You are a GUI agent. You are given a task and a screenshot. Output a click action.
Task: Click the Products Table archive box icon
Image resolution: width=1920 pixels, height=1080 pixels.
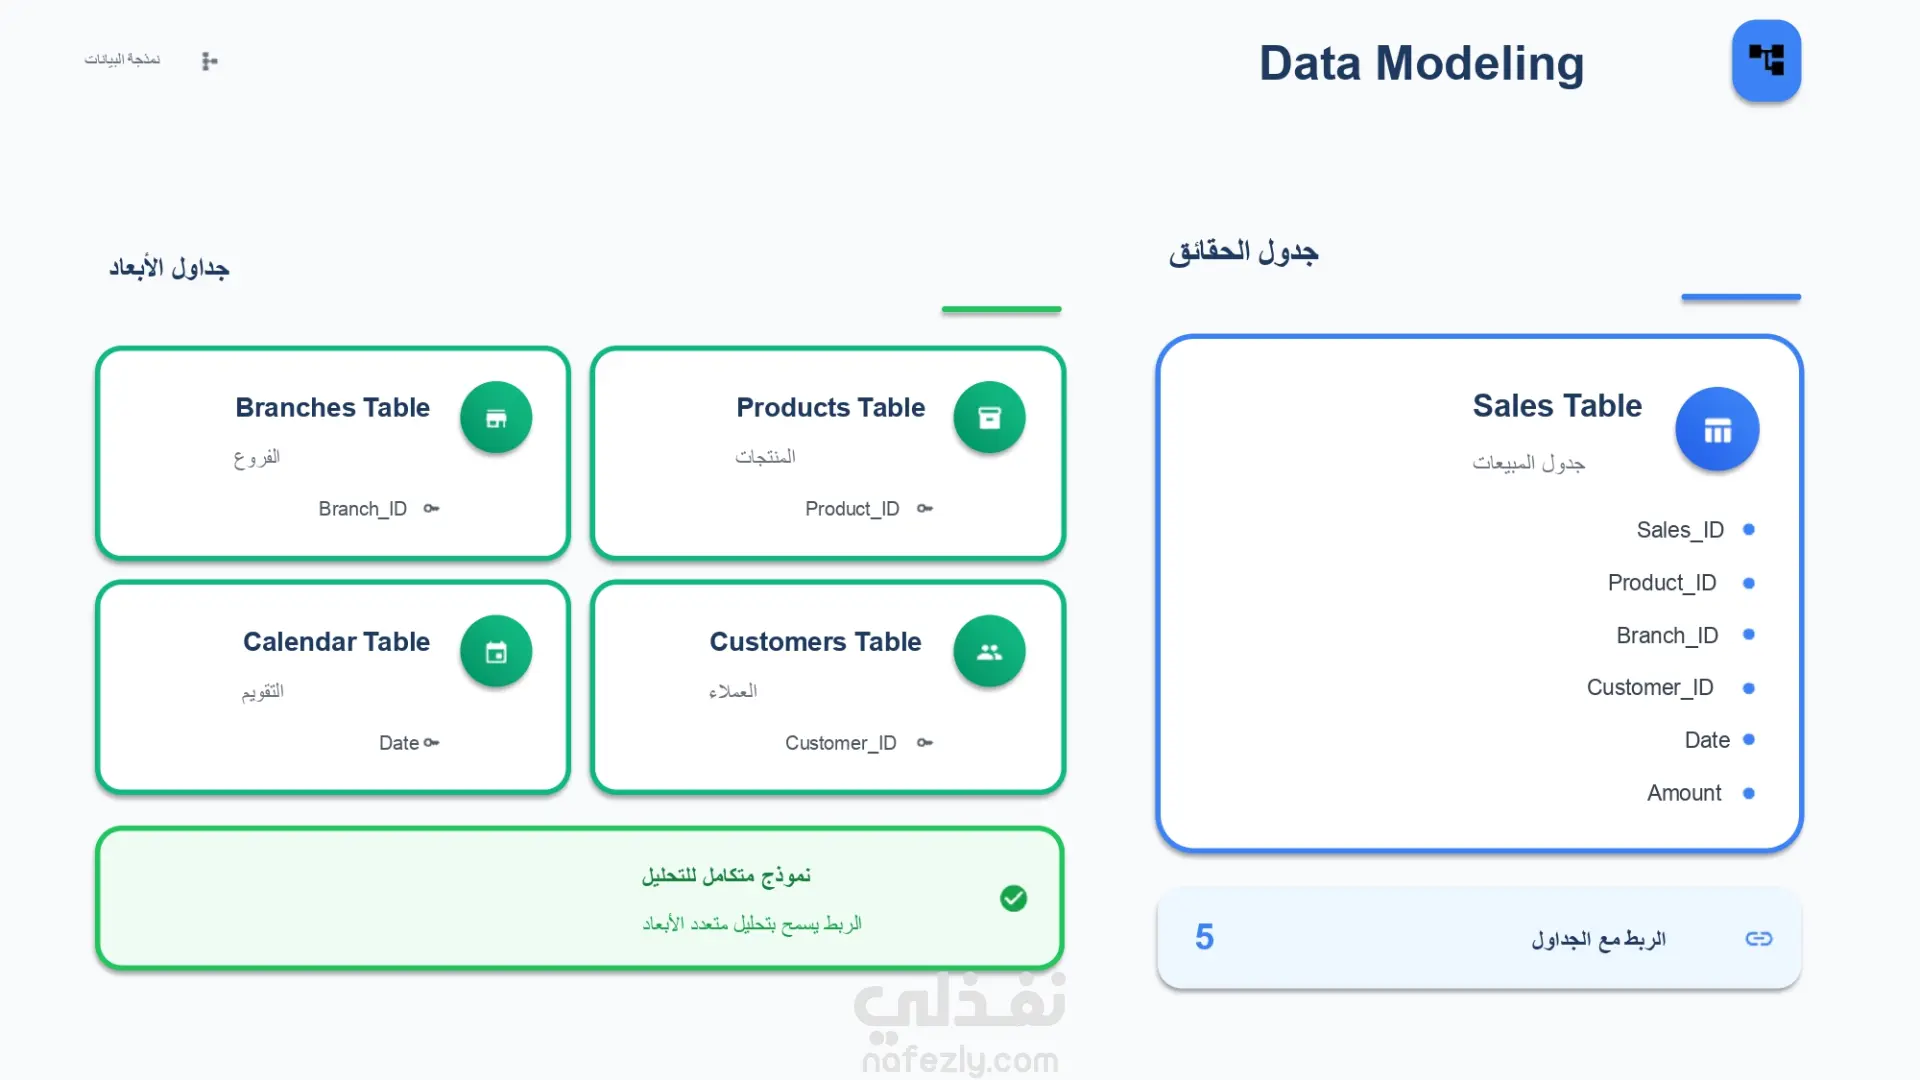coord(989,418)
